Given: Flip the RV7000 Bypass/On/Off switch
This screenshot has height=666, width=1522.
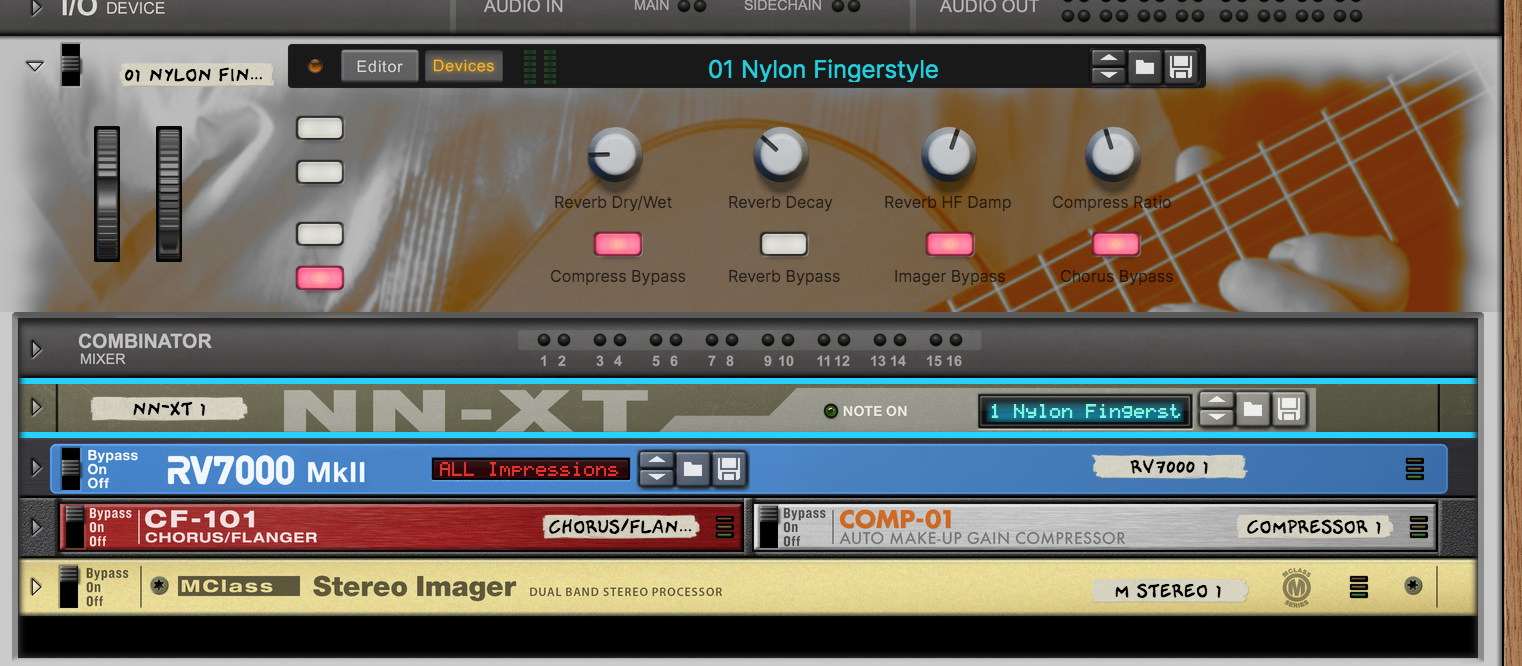Looking at the screenshot, I should point(70,469).
